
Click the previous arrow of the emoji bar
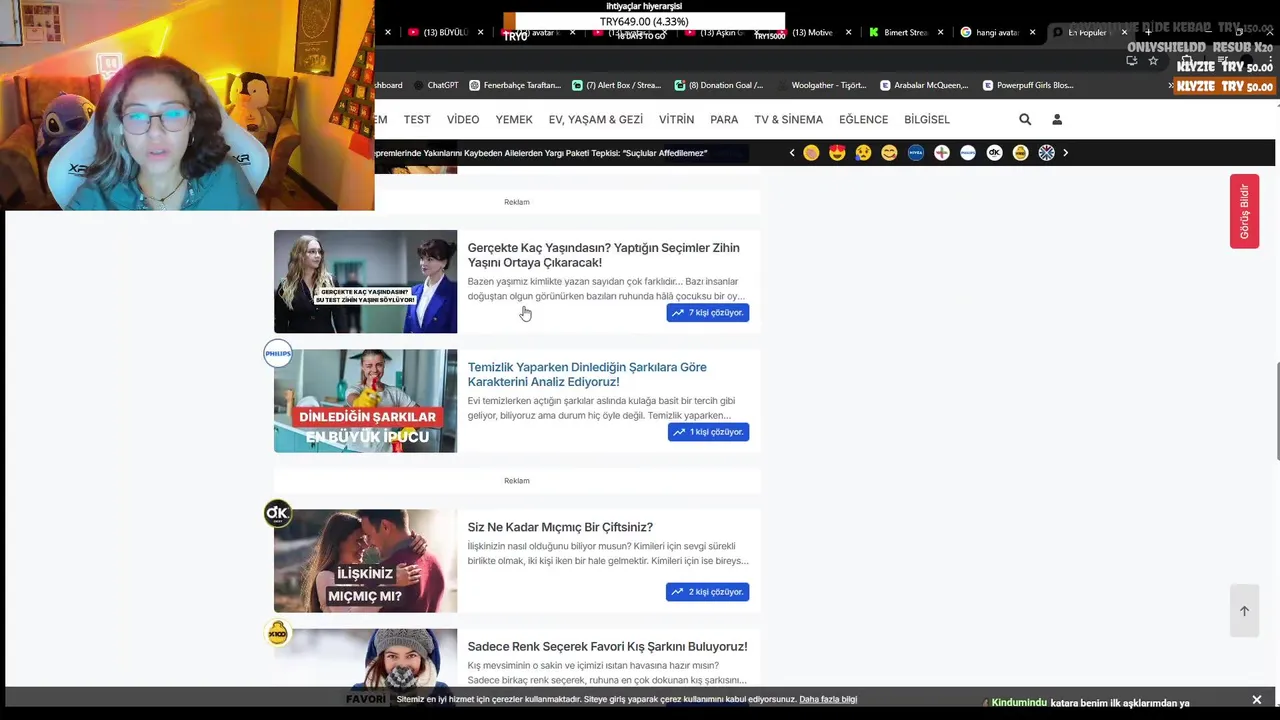tap(792, 153)
